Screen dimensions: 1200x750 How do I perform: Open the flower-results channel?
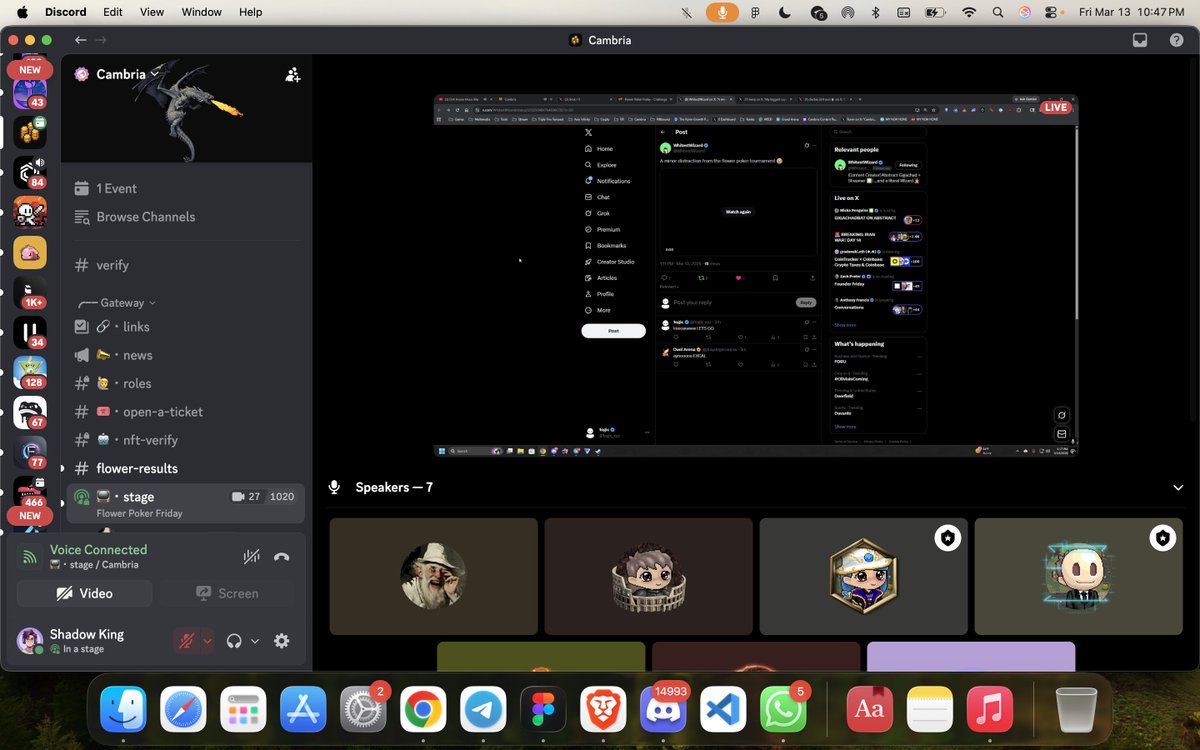[186, 468]
